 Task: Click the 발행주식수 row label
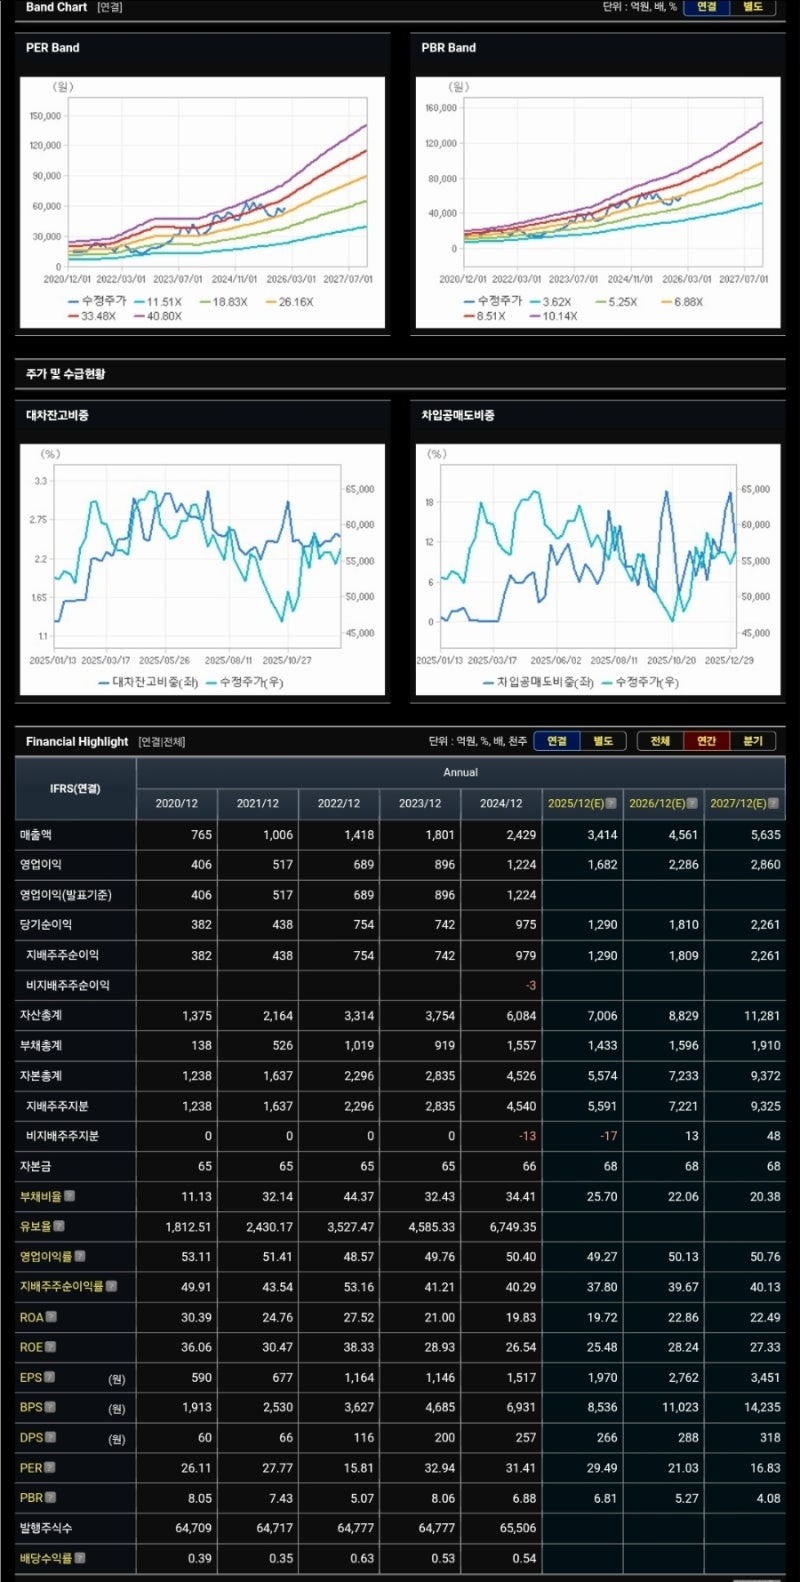click(46, 1528)
